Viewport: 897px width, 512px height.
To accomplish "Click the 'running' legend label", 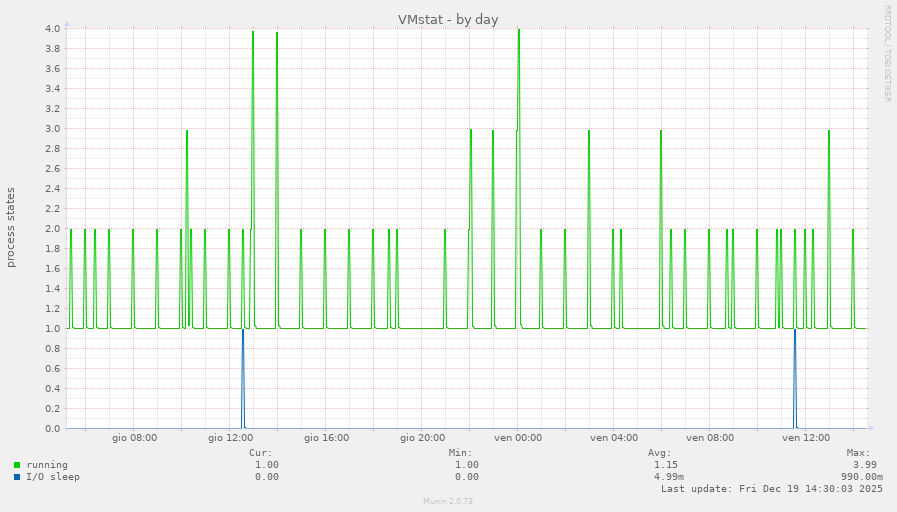I will [47, 465].
